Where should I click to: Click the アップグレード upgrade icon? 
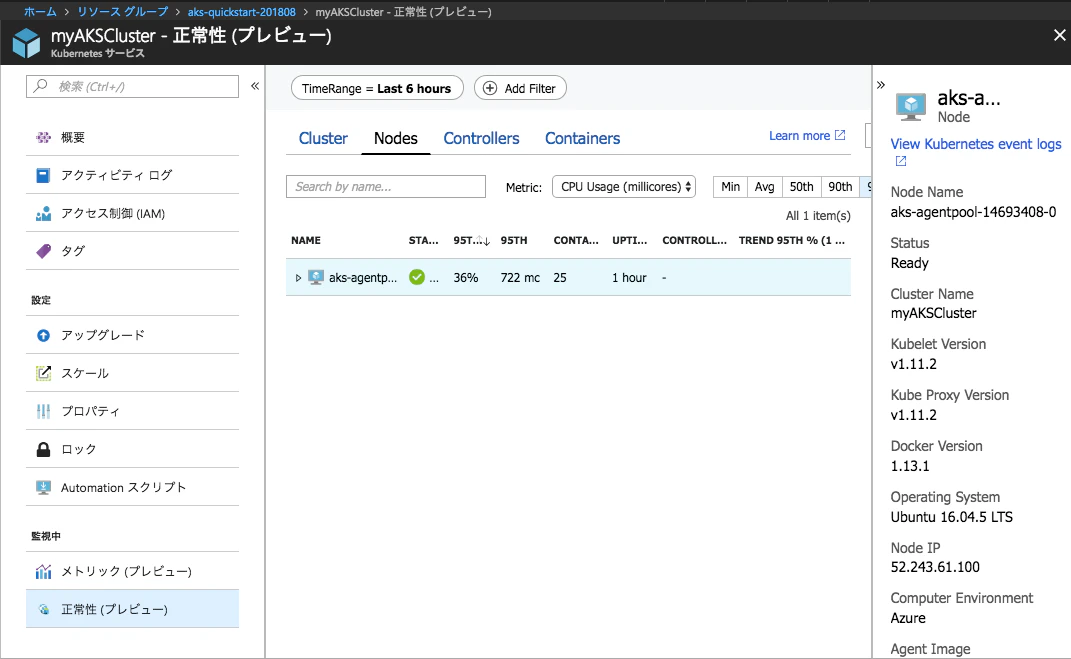tap(43, 335)
